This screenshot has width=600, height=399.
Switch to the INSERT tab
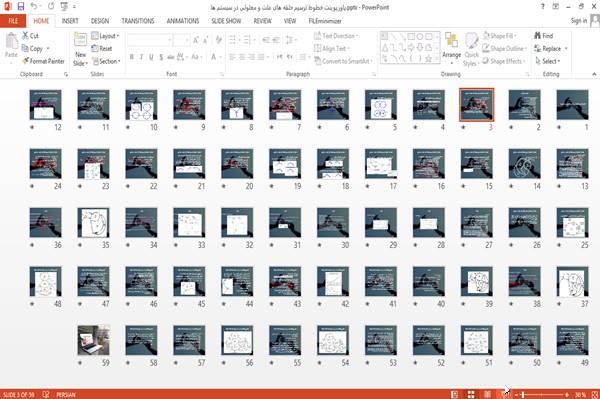[x=70, y=21]
